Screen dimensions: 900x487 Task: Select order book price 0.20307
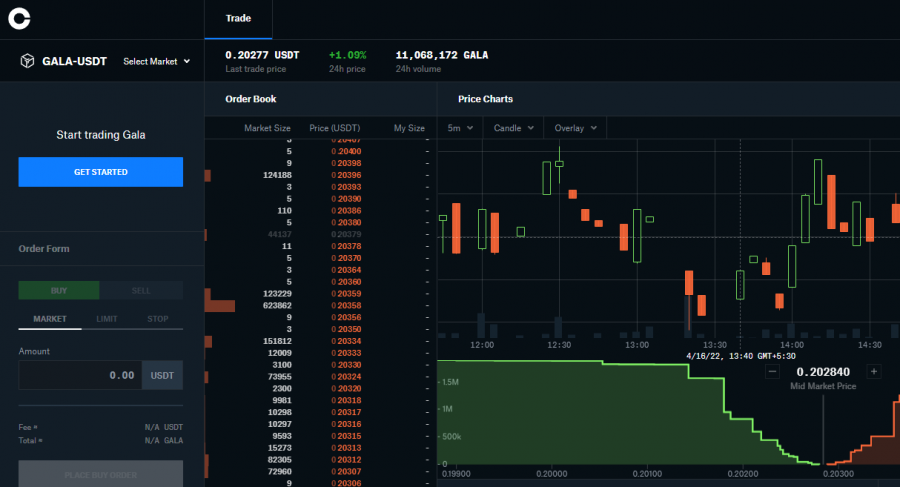coord(346,471)
